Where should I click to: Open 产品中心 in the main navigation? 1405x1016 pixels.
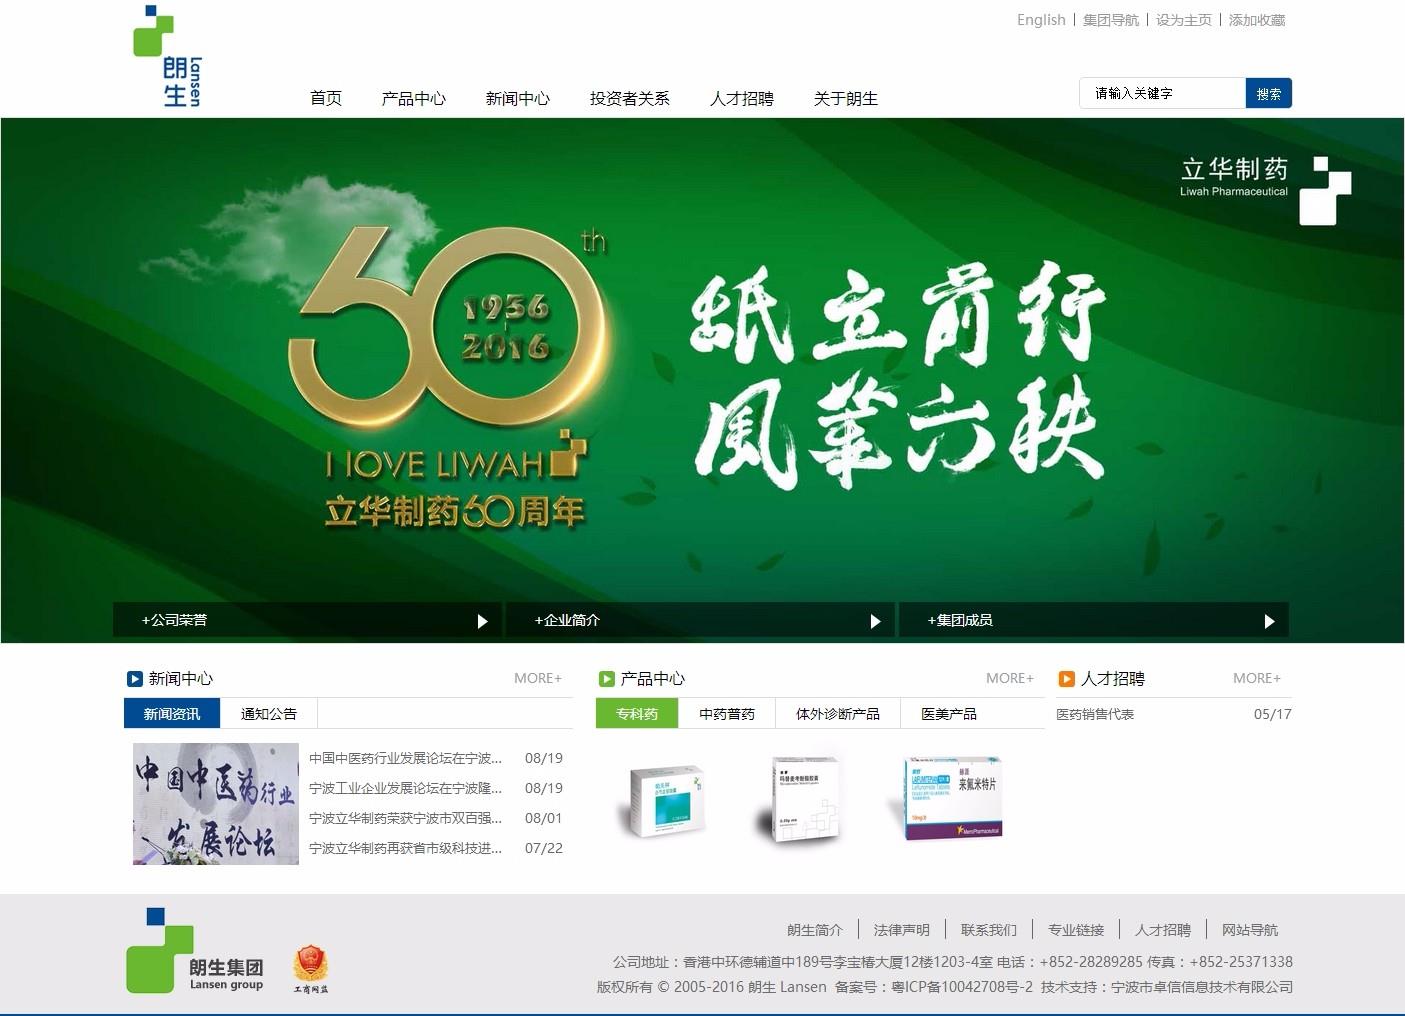pyautogui.click(x=413, y=99)
